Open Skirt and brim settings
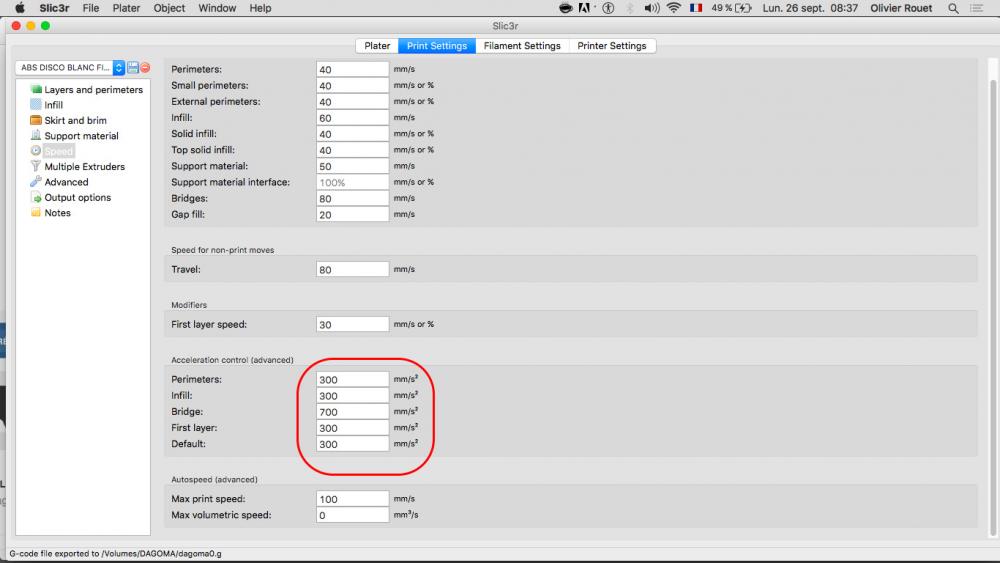This screenshot has height=563, width=1000. click(75, 121)
